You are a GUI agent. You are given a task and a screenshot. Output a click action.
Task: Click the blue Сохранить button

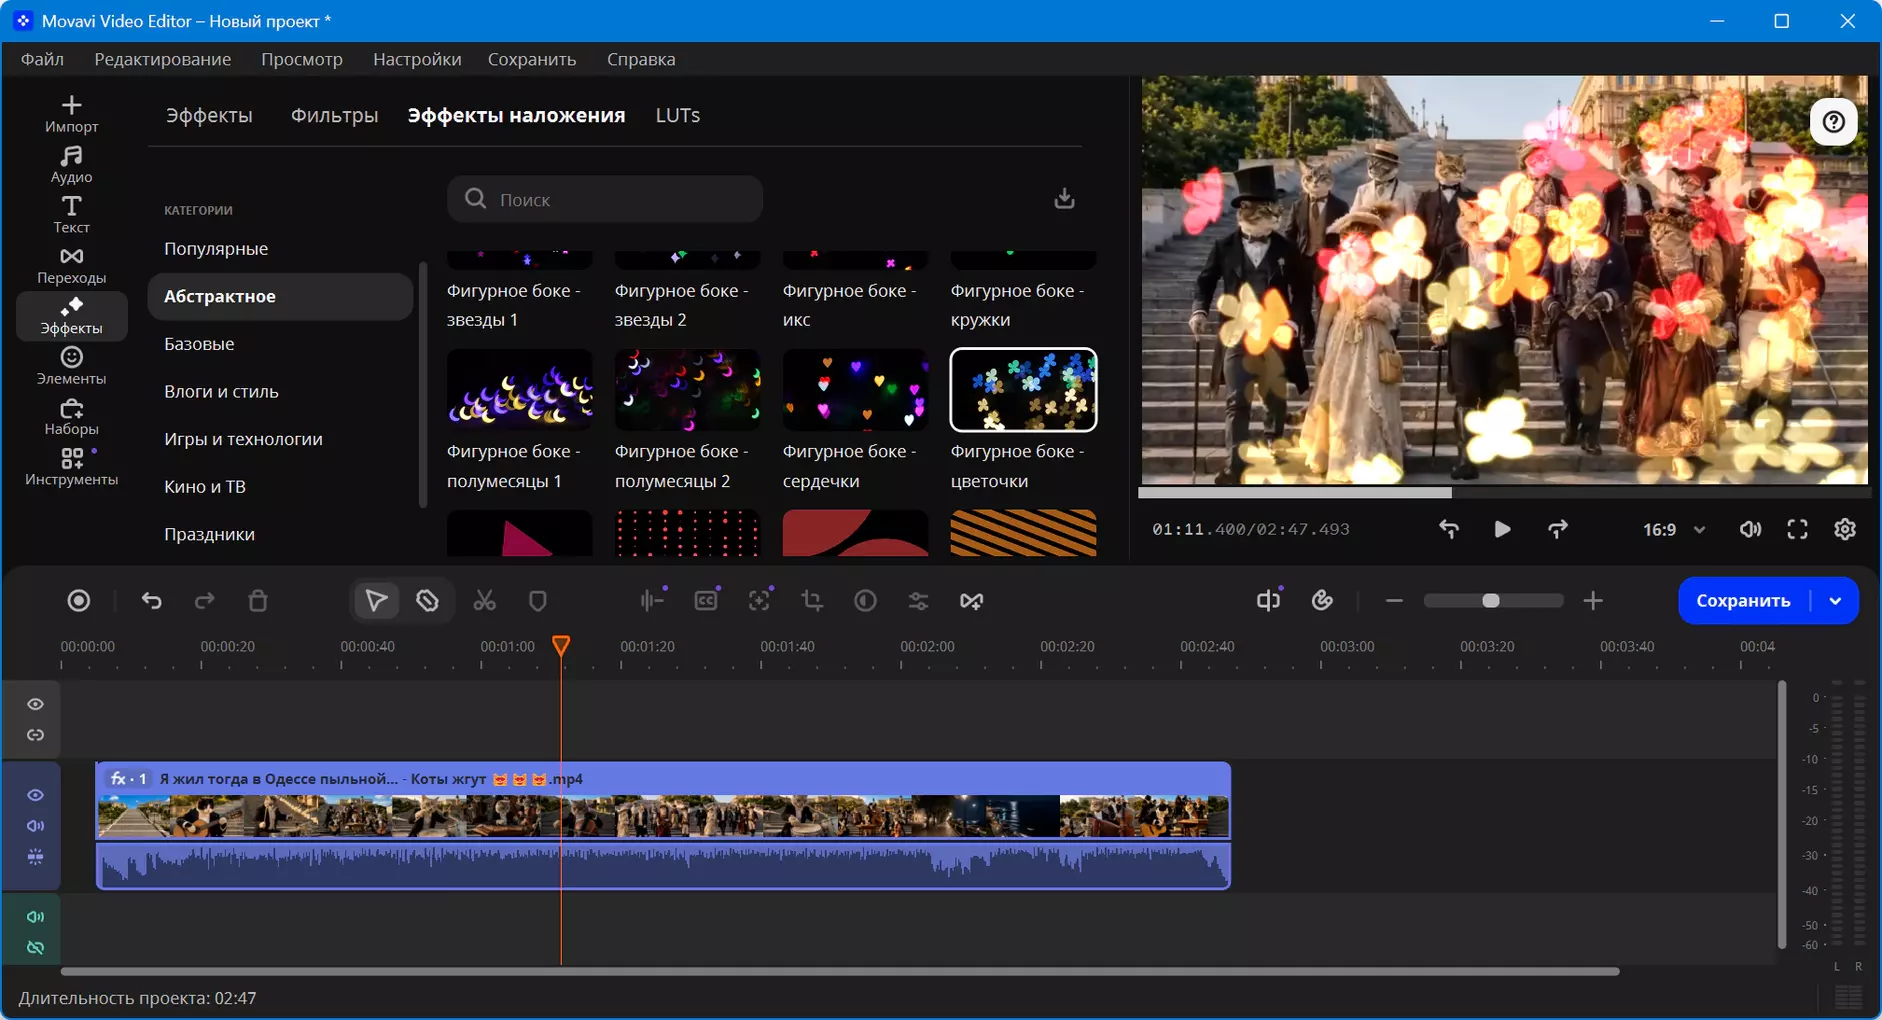[1743, 601]
